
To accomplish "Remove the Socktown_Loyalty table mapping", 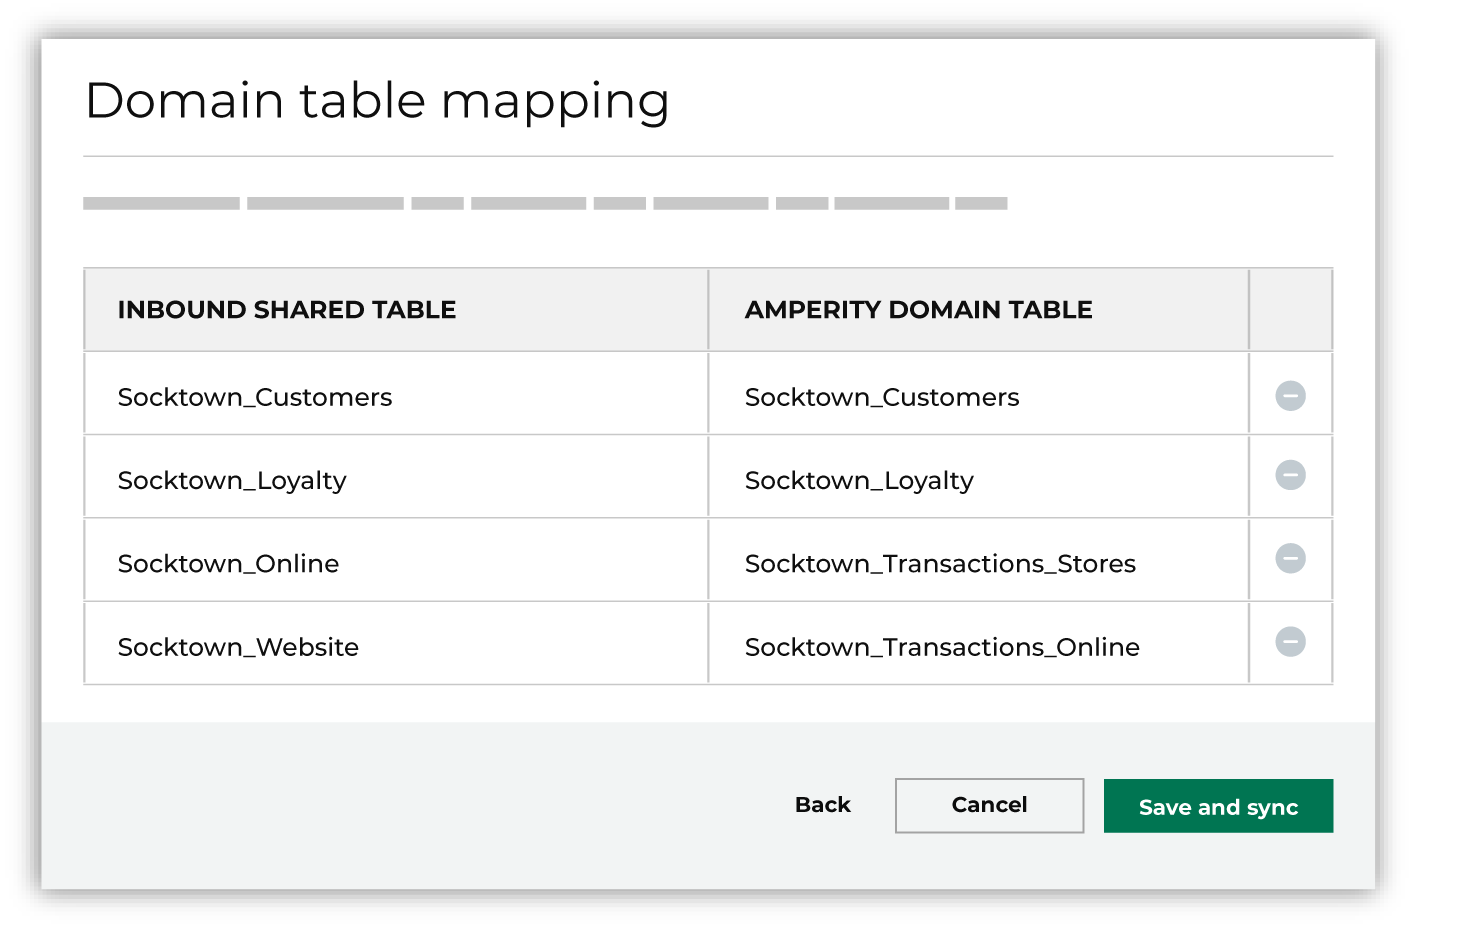I will coord(1289,478).
